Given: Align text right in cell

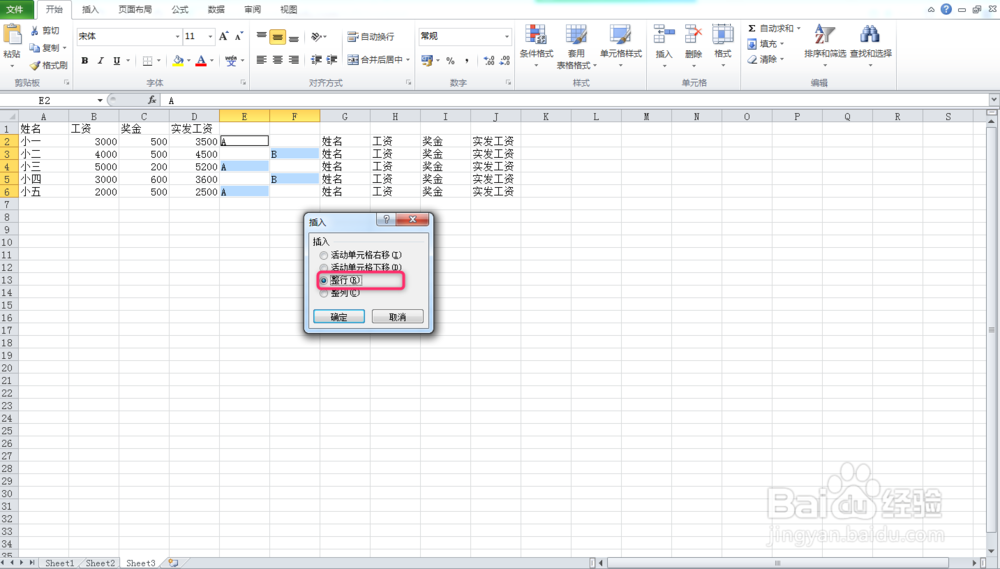Looking at the screenshot, I should pyautogui.click(x=293, y=60).
